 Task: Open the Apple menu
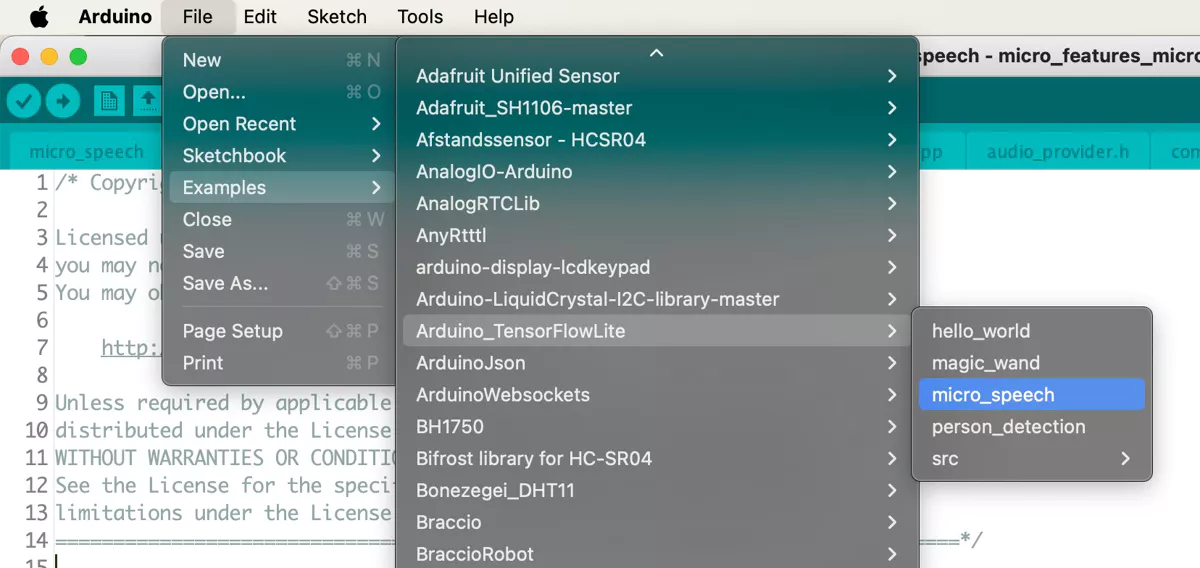point(39,16)
